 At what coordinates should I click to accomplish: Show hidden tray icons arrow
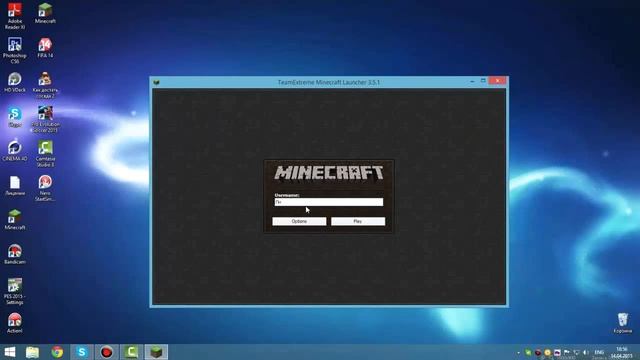click(x=518, y=352)
